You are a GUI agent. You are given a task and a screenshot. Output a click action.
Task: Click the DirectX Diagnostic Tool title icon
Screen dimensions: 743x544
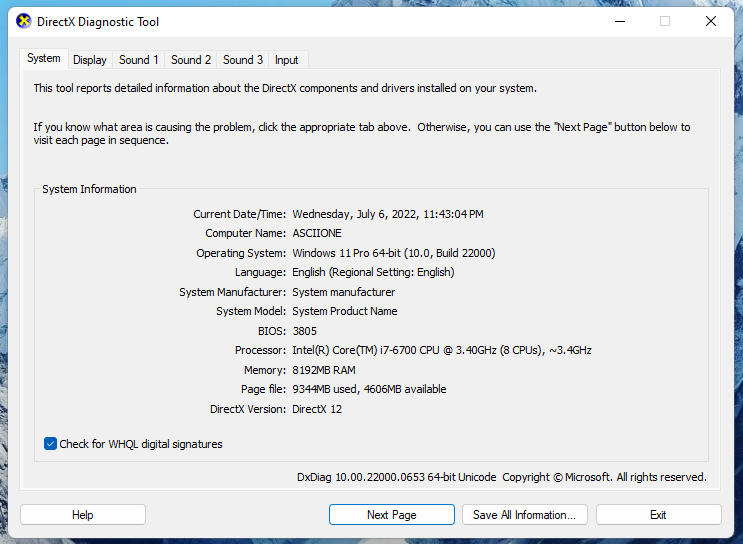[24, 21]
